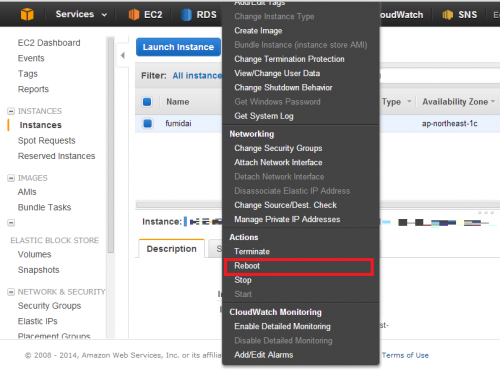The height and width of the screenshot is (370, 500).
Task: Open Security Groups in sidebar
Action: [x=49, y=306]
